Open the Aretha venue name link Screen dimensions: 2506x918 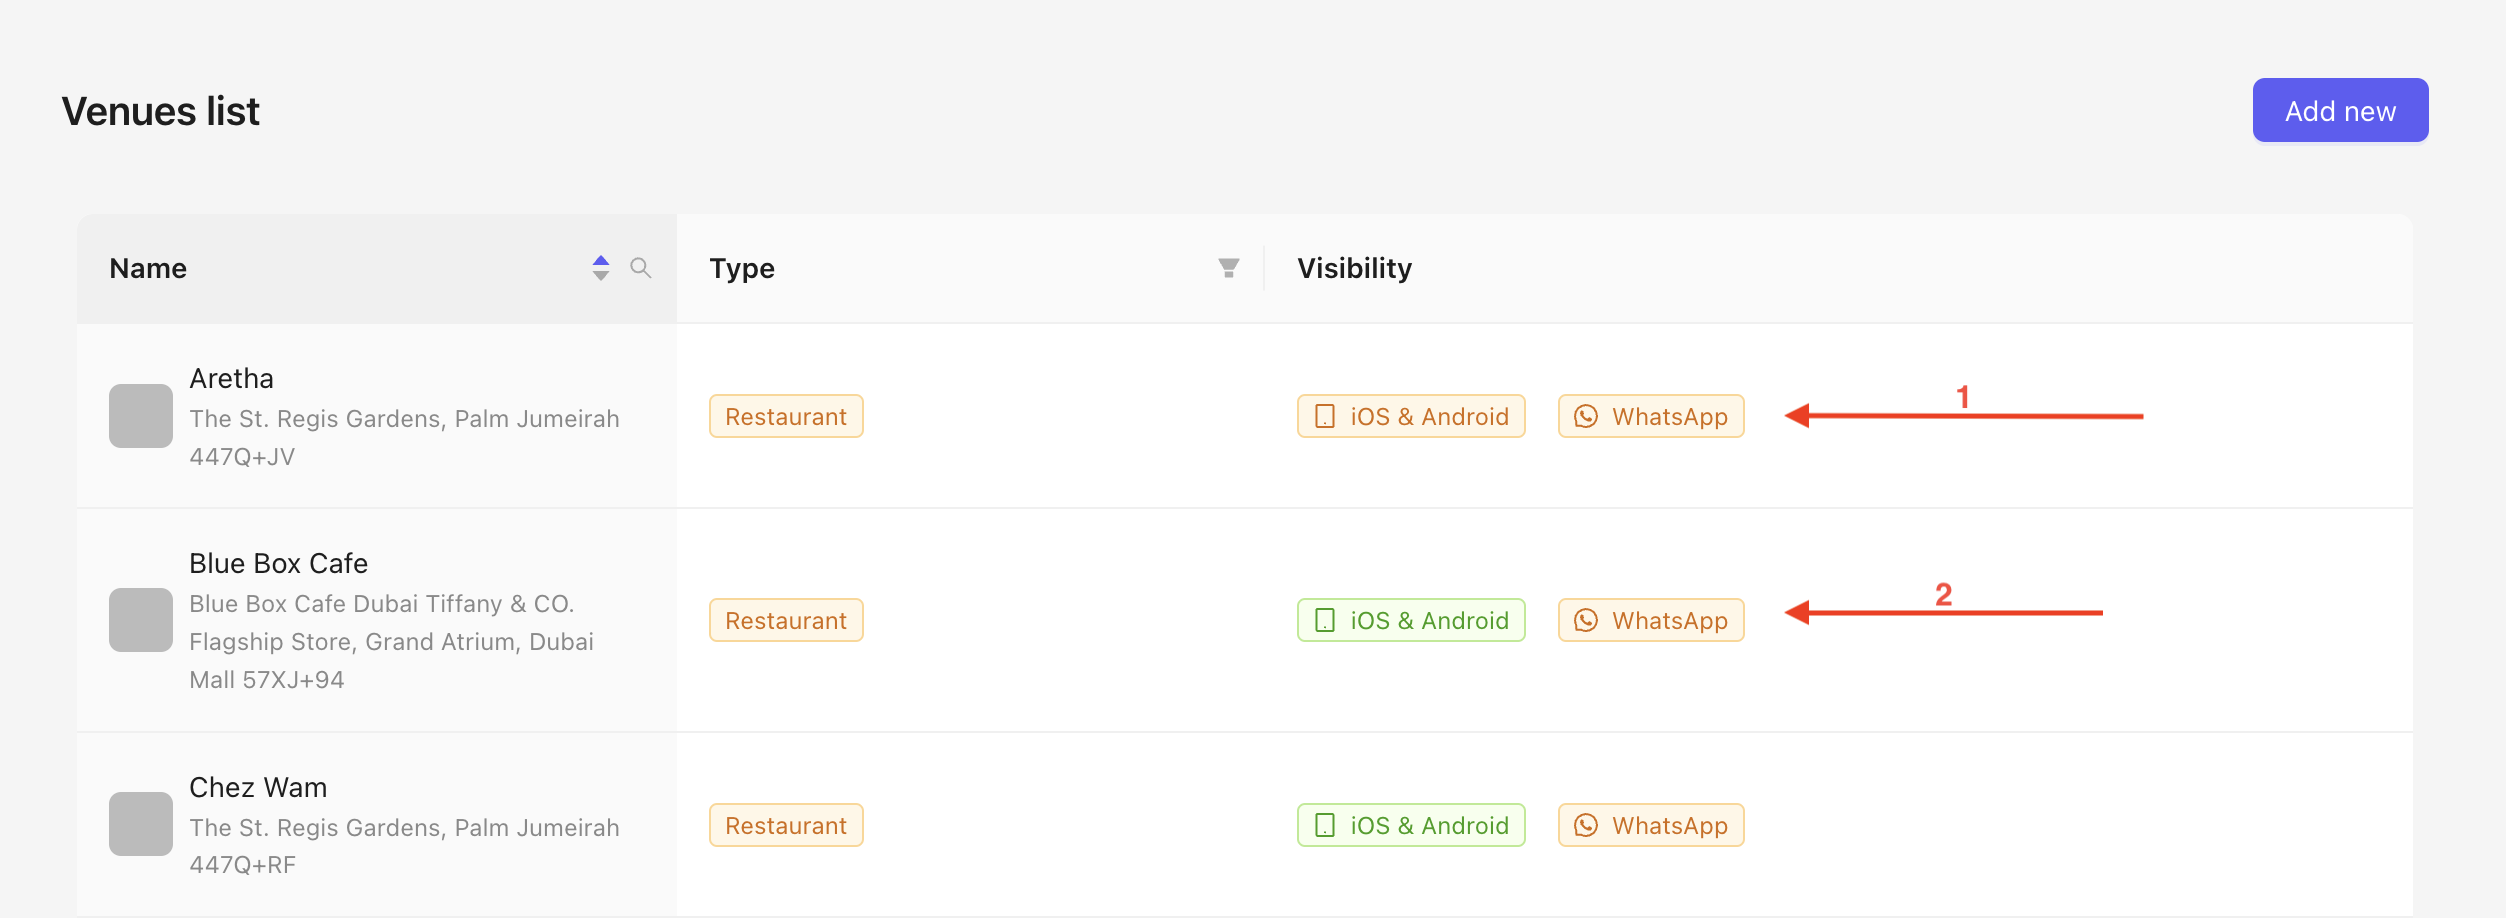point(231,379)
